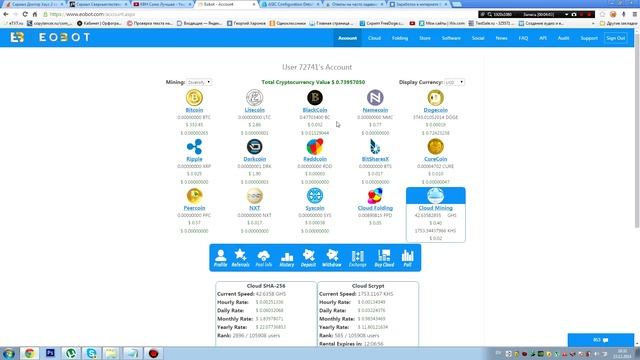640x360 pixels.
Task: Open Pool Info in the blue toolbar
Action: [264, 258]
